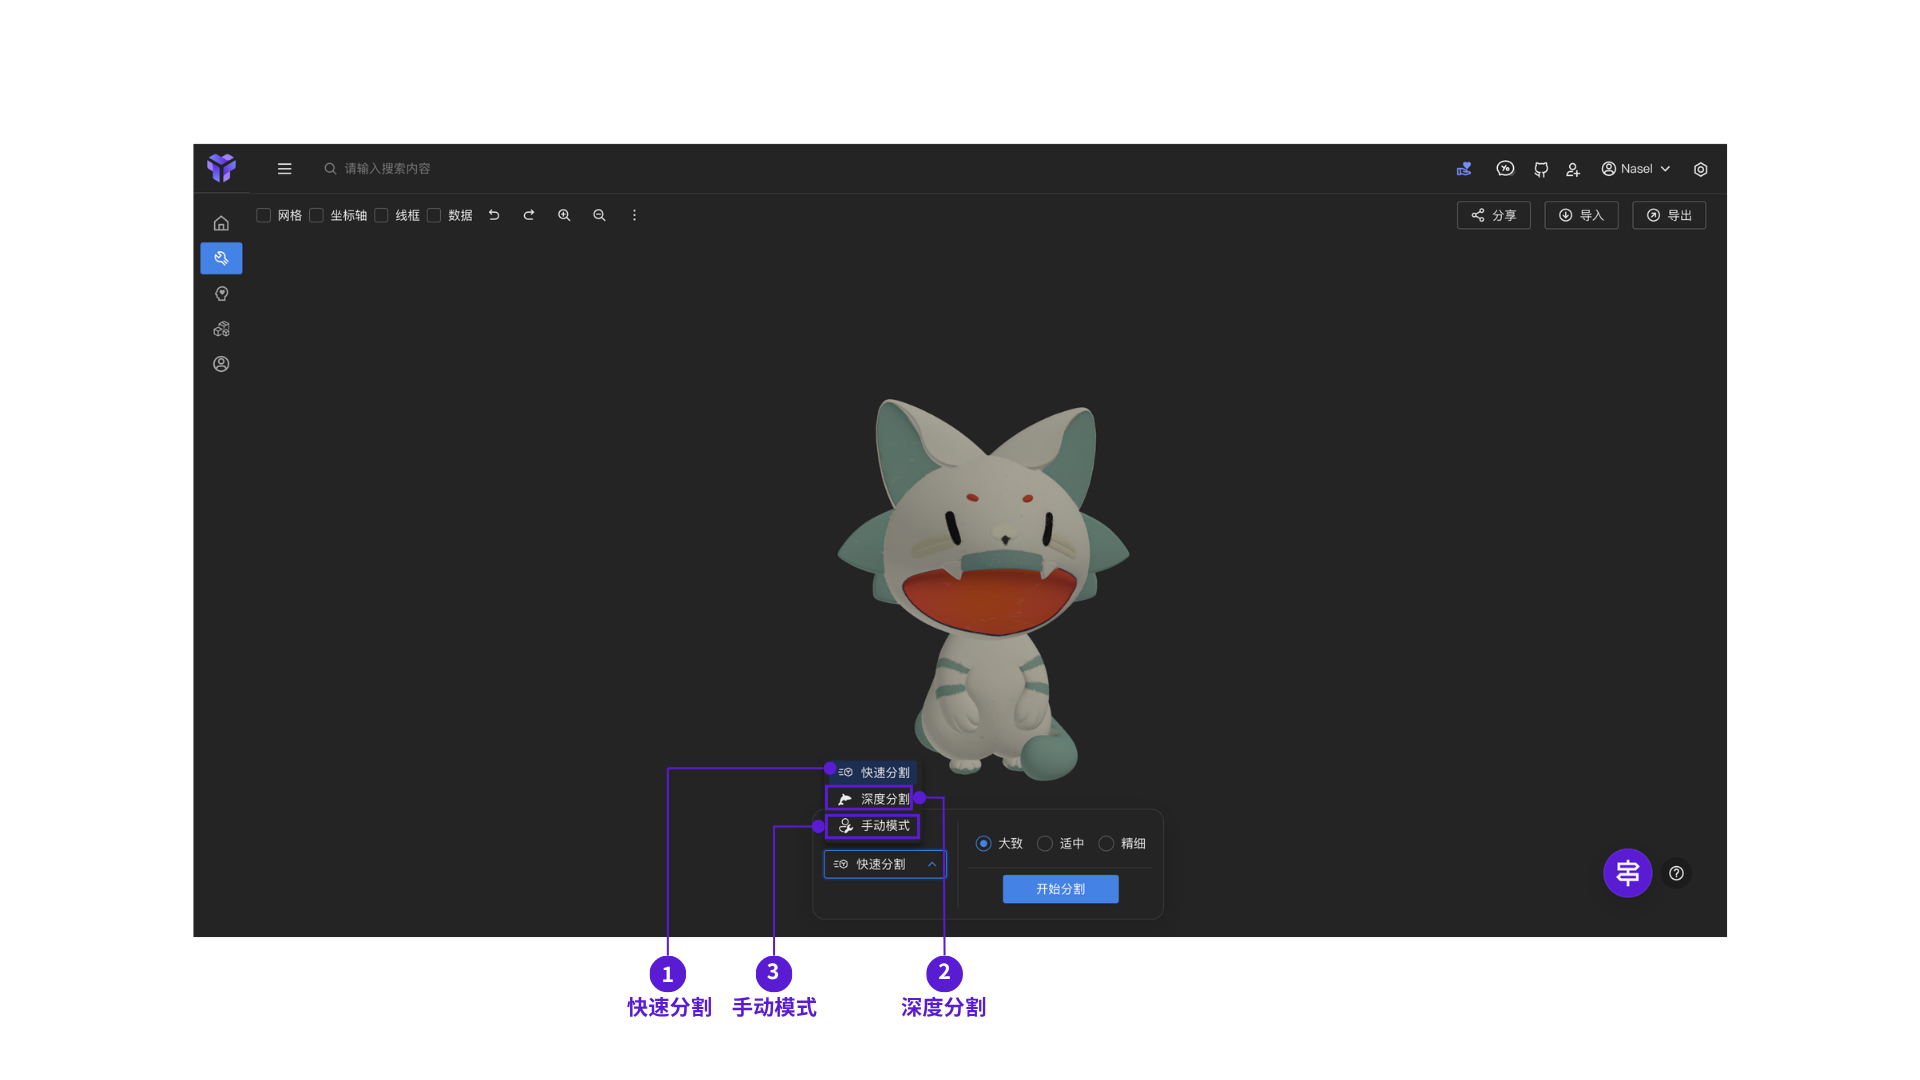The width and height of the screenshot is (1920, 1080).
Task: Click the 开始分割 button
Action: coord(1060,889)
